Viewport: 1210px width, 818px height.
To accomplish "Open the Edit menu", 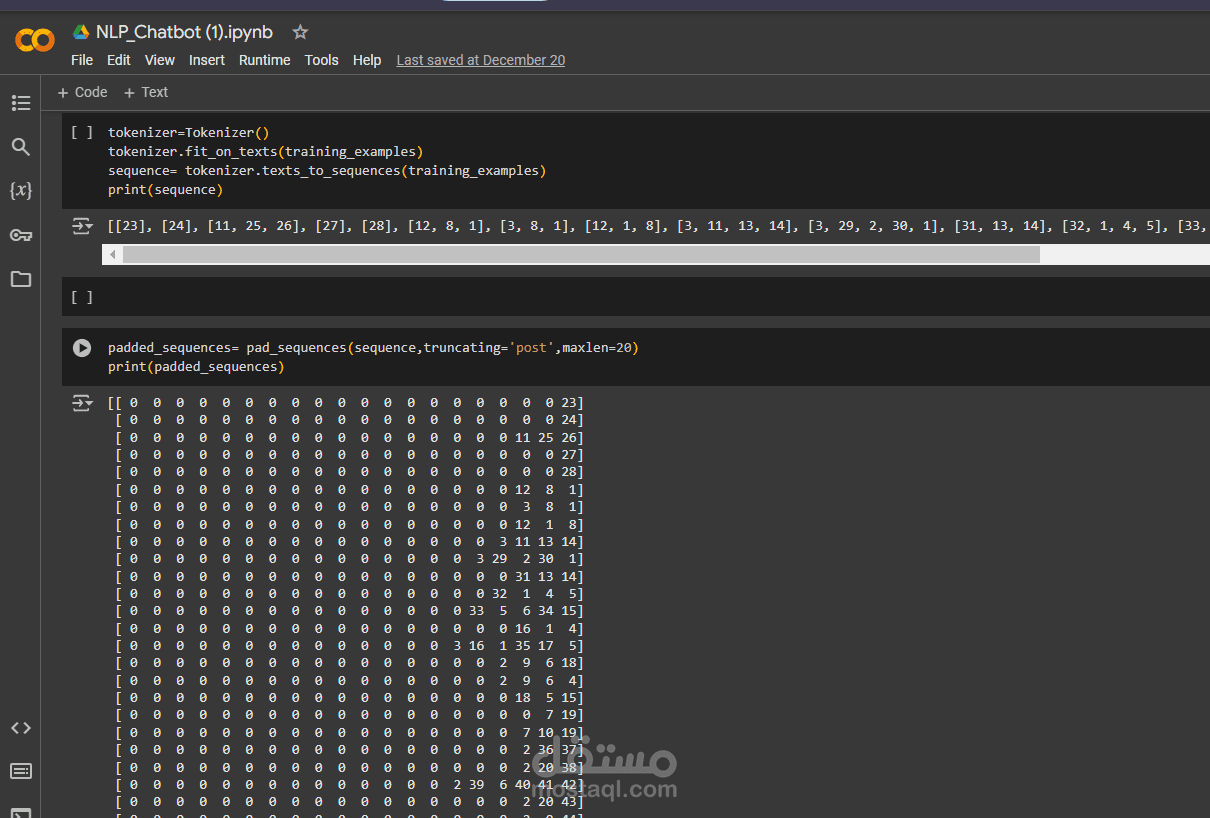I will [119, 60].
